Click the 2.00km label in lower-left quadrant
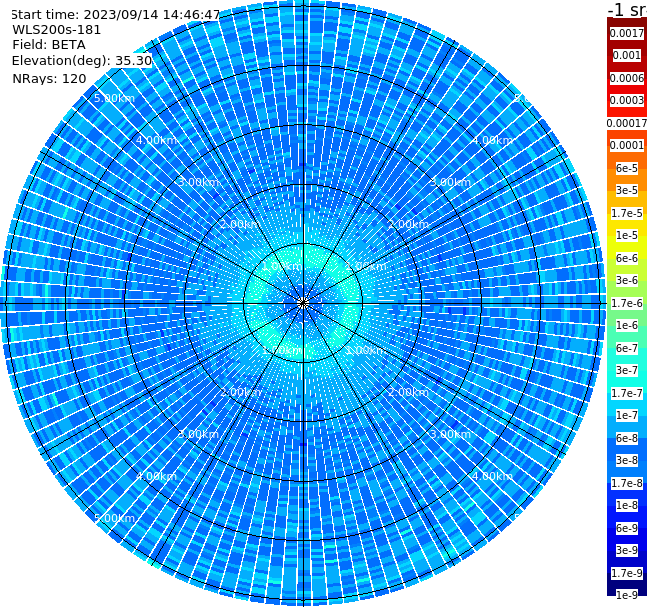647x607 pixels. pyautogui.click(x=241, y=392)
